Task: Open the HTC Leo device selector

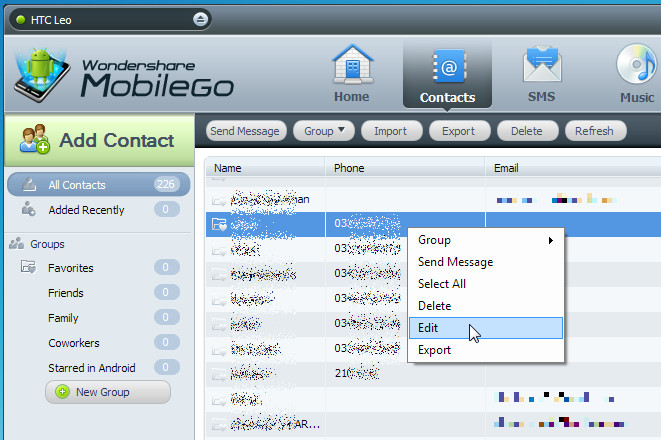Action: click(x=110, y=19)
